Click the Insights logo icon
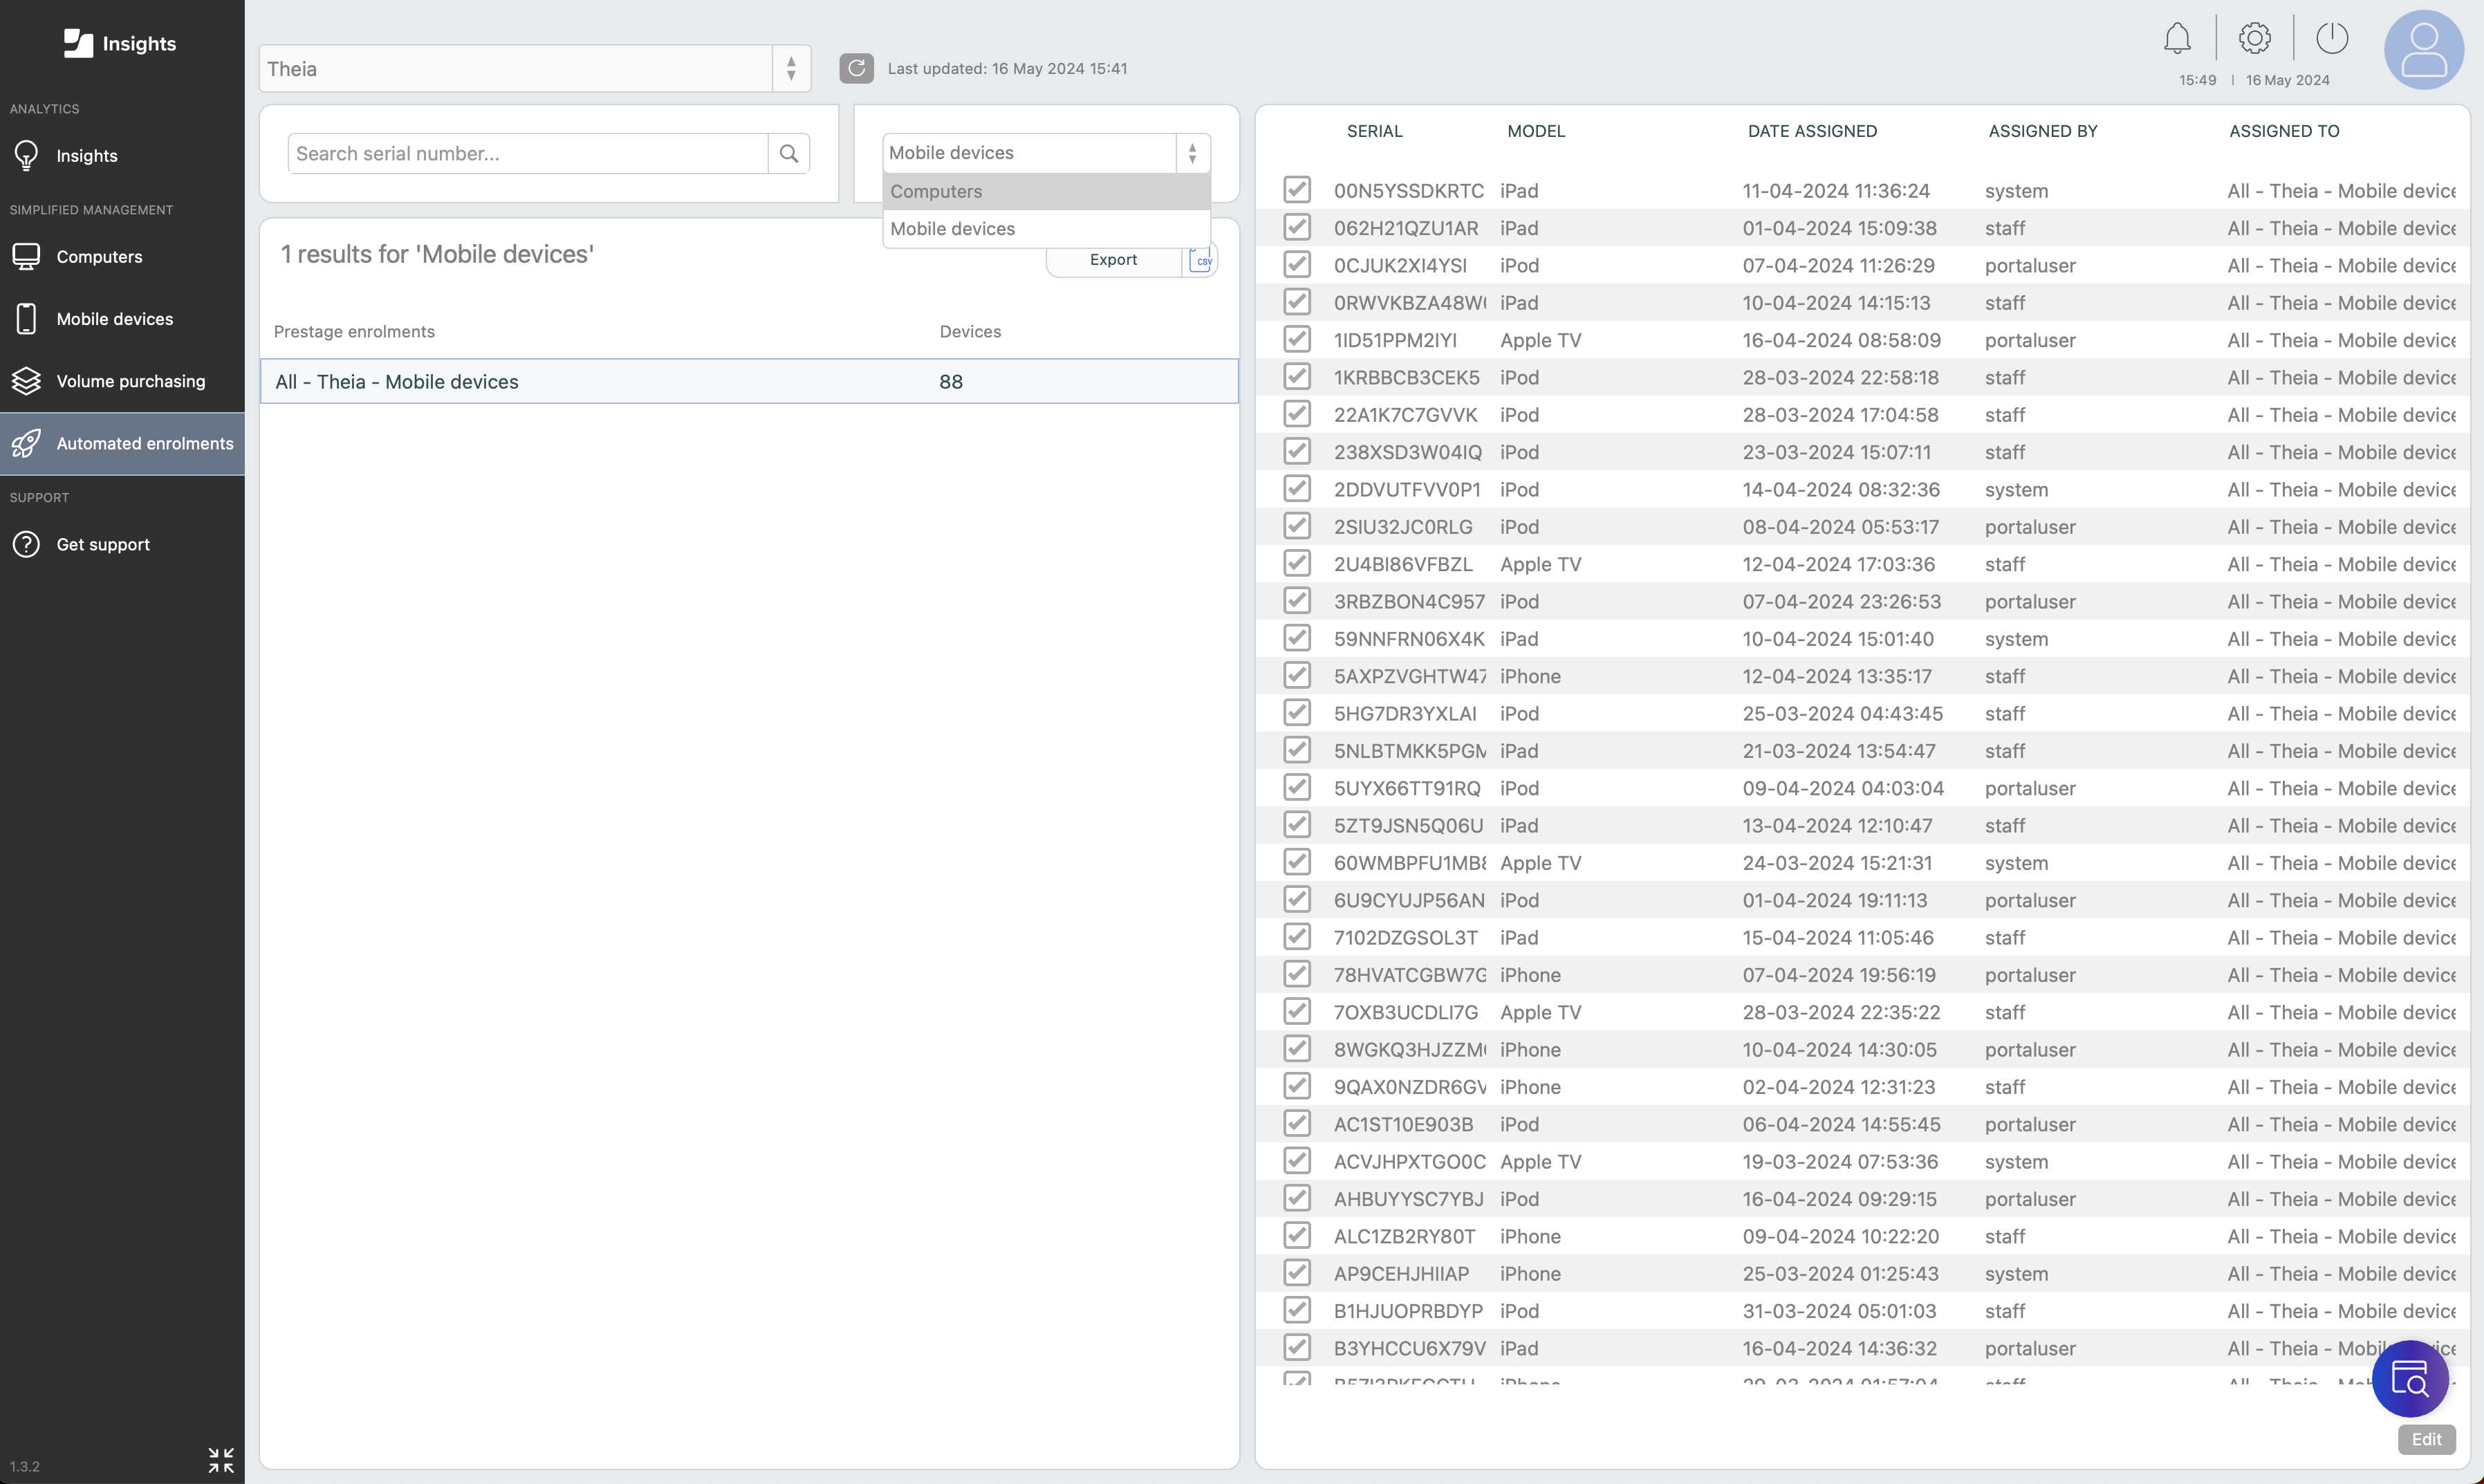Image resolution: width=2484 pixels, height=1484 pixels. [x=78, y=43]
